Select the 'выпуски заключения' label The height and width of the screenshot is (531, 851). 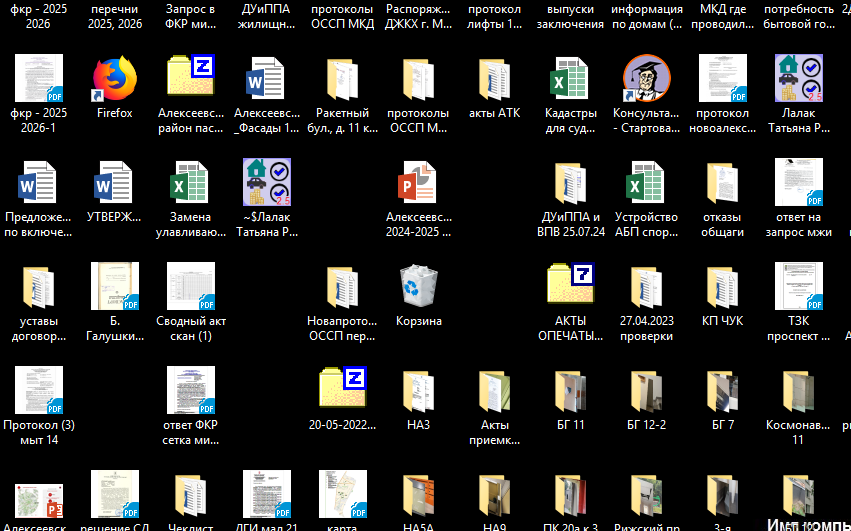point(570,16)
